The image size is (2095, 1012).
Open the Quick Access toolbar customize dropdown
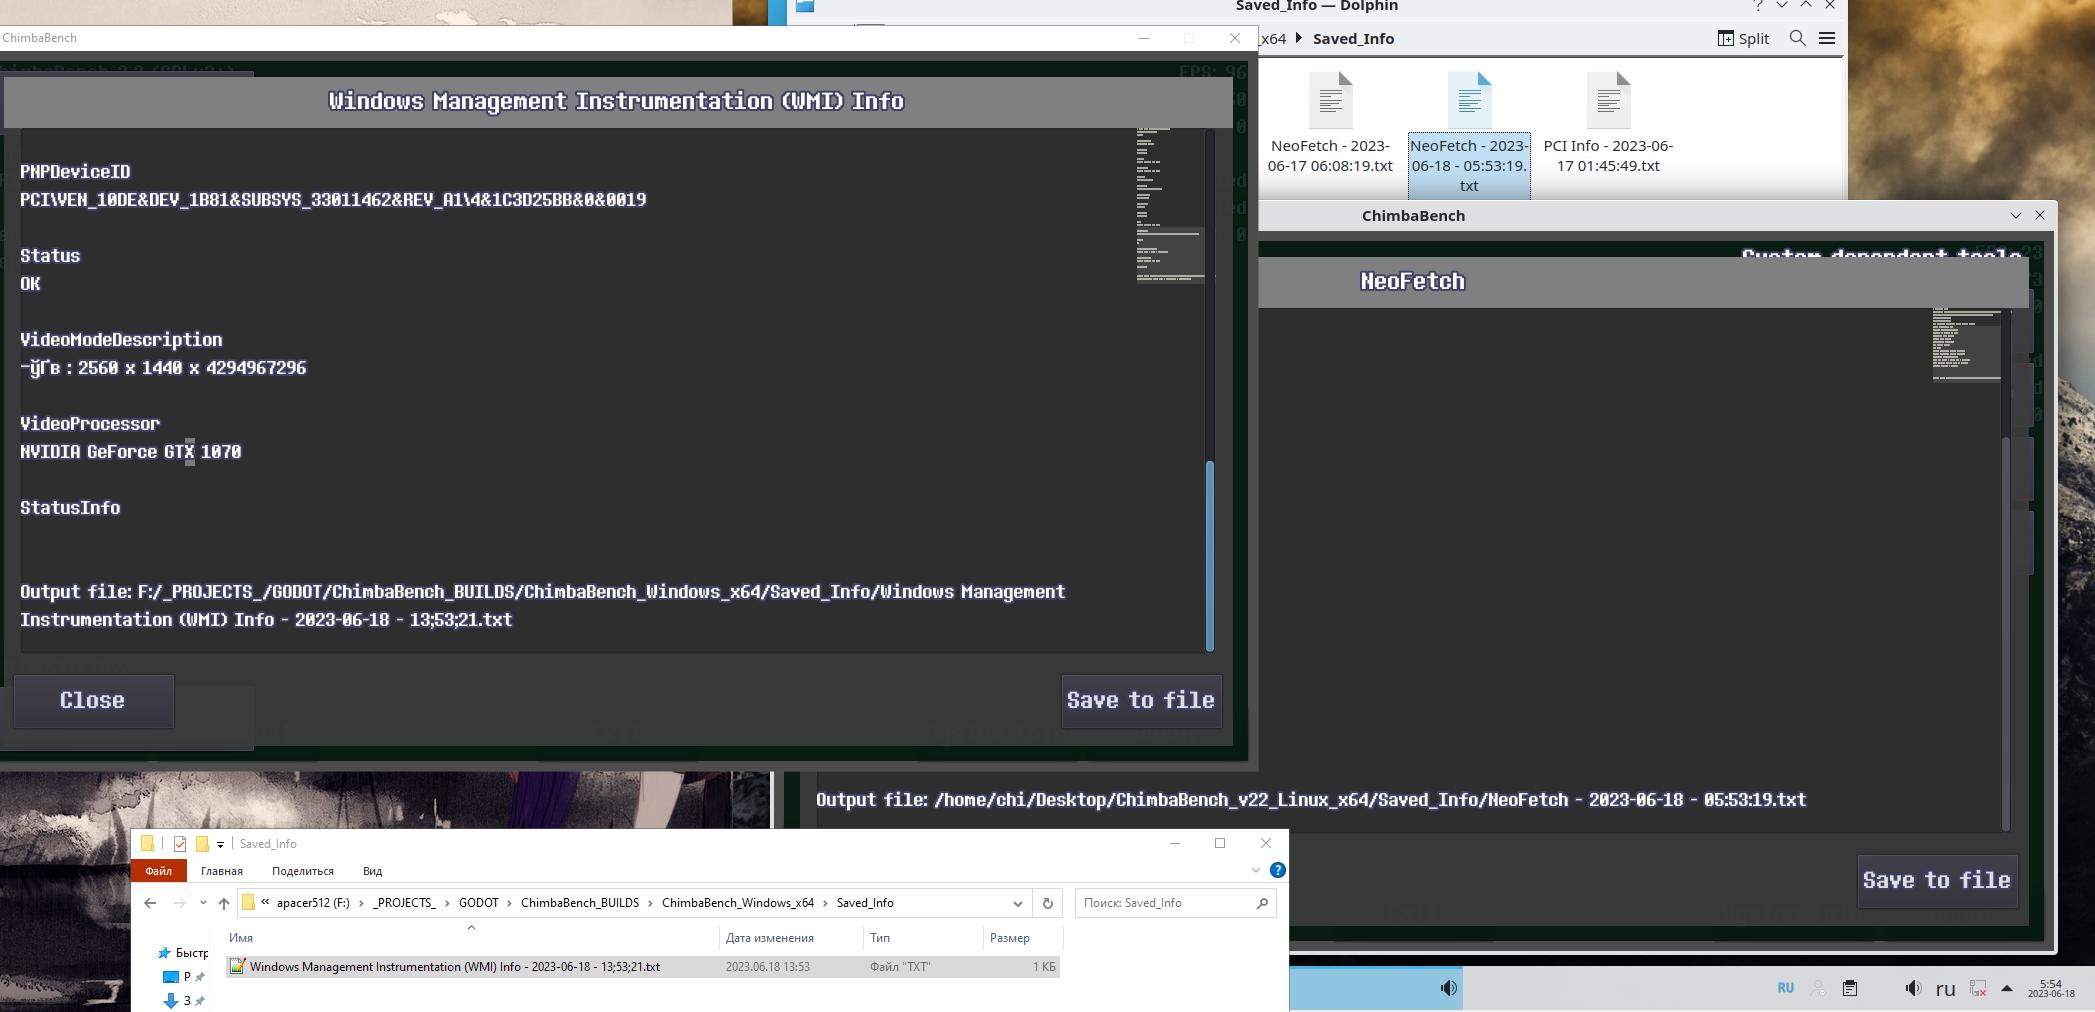220,844
